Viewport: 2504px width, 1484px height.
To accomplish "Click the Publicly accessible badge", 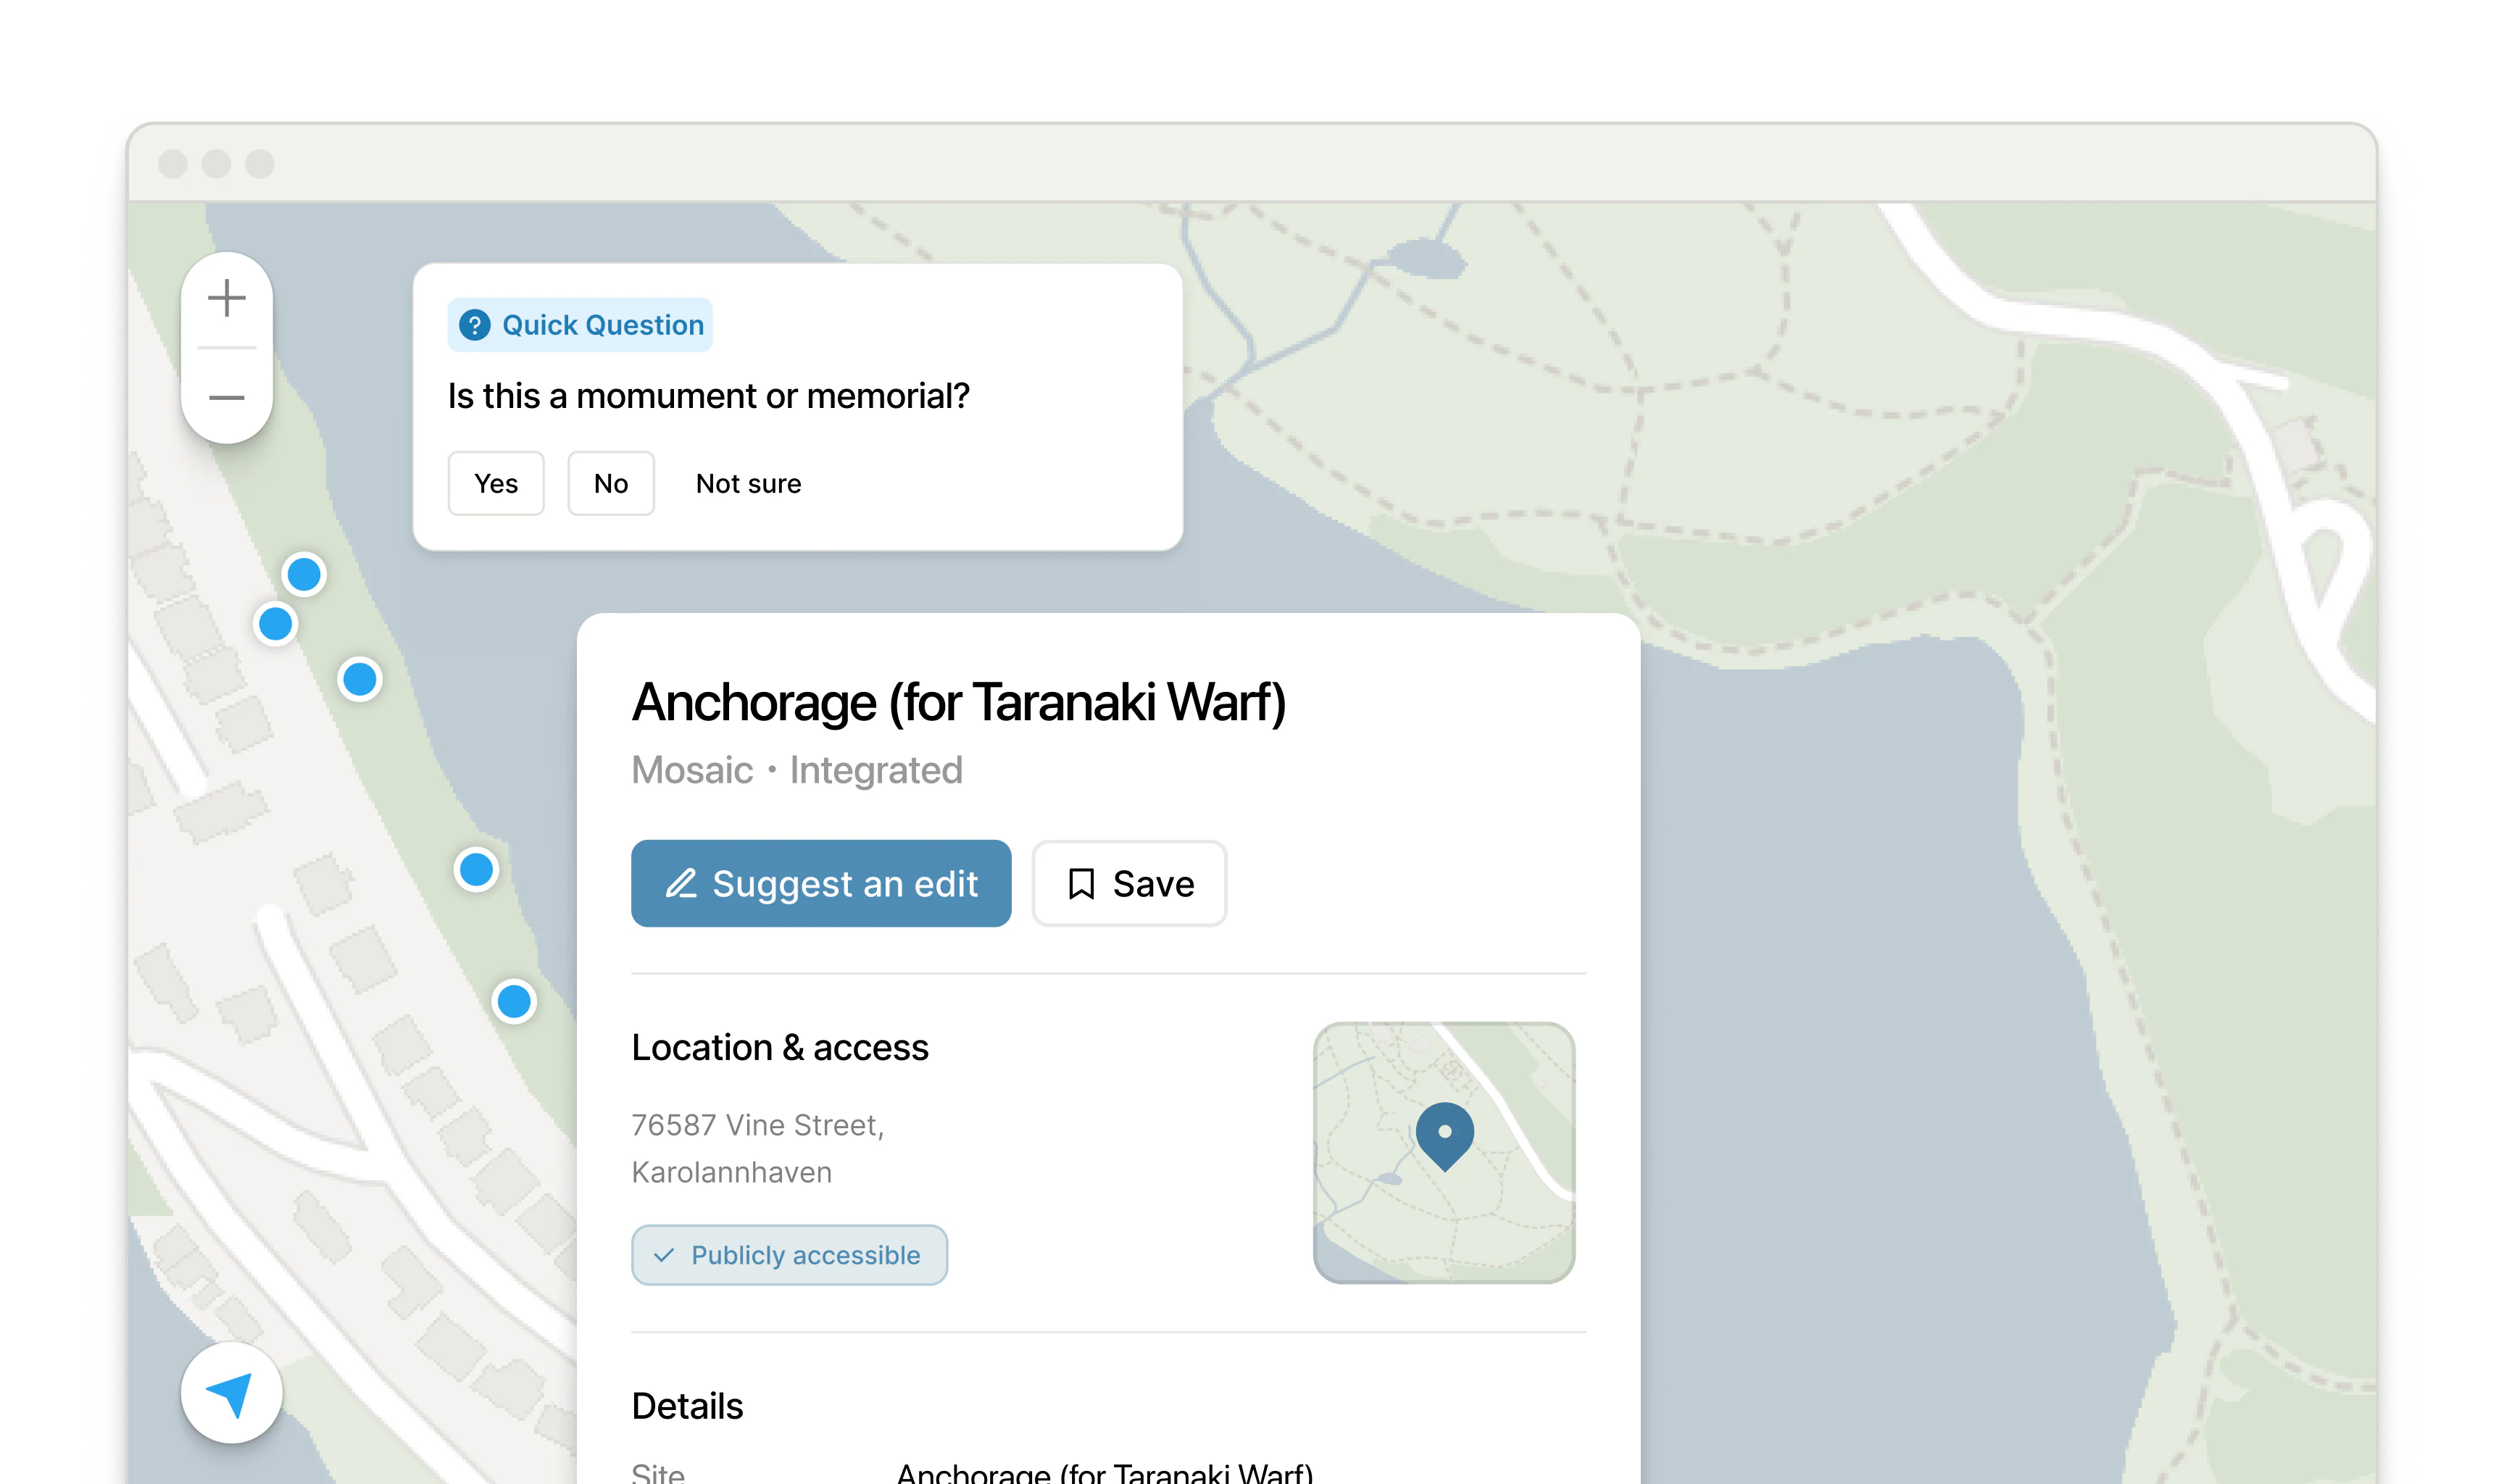I will click(789, 1255).
